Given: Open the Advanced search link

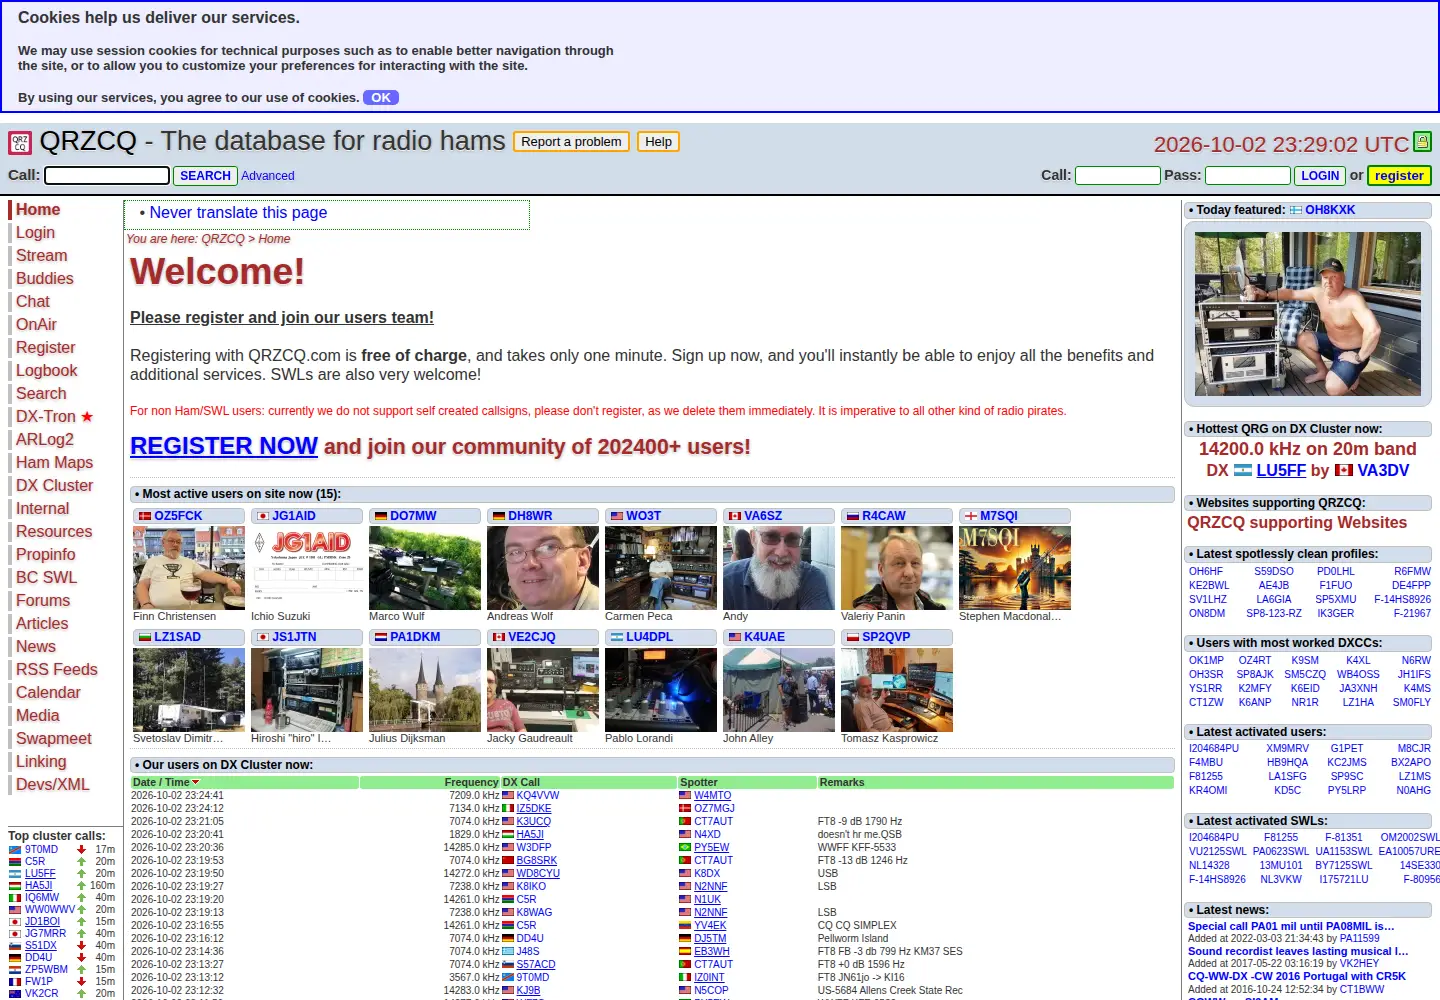Looking at the screenshot, I should [268, 176].
